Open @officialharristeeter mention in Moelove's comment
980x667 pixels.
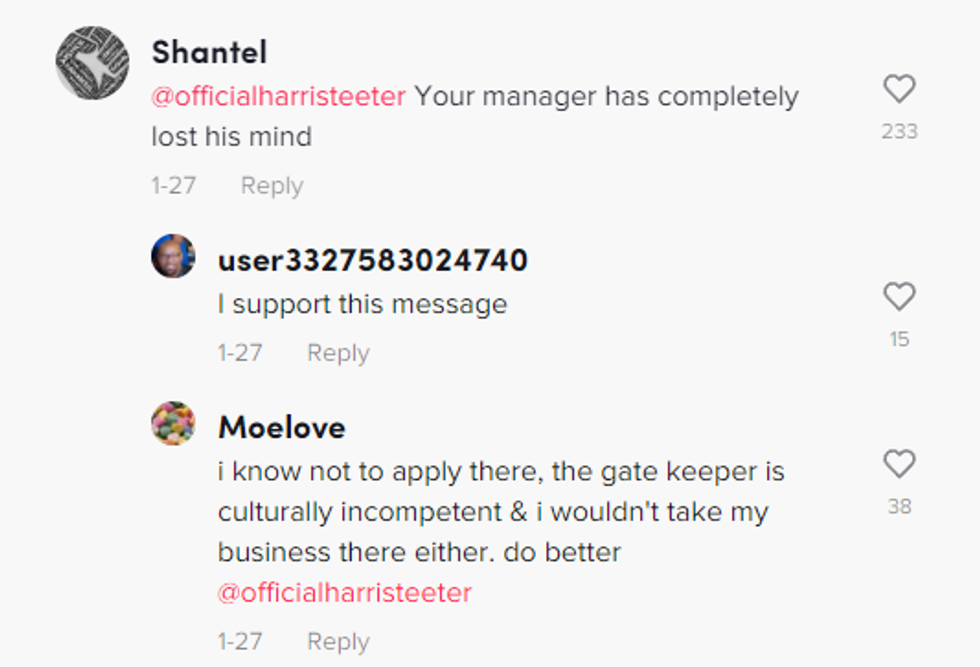(344, 593)
